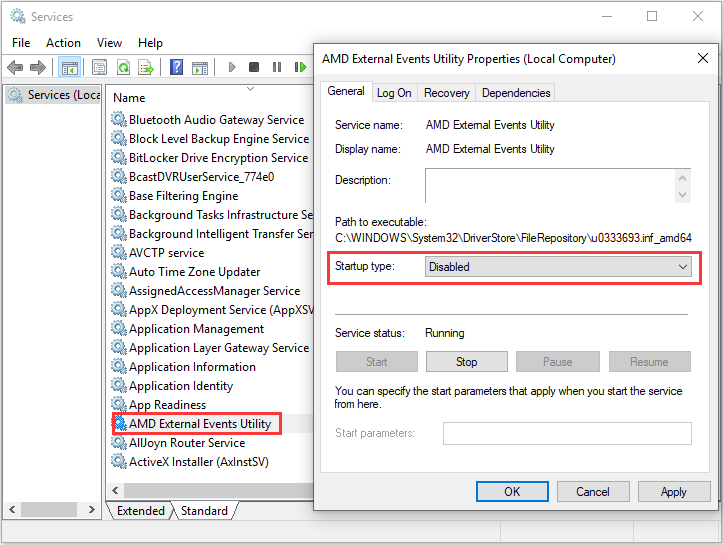Click the Forward arrow toolbar icon
Viewport: 723px width, 545px height.
tap(38, 67)
